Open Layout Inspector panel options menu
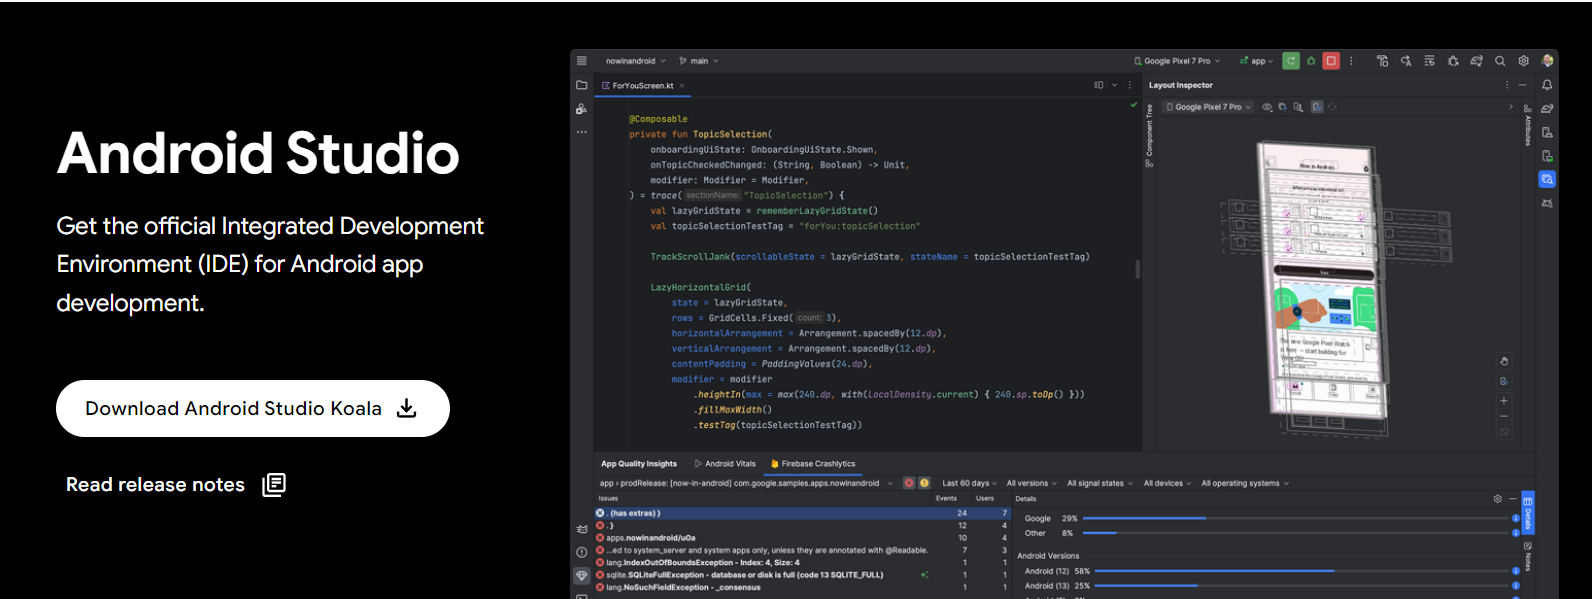Image resolution: width=1592 pixels, height=599 pixels. (x=1507, y=85)
